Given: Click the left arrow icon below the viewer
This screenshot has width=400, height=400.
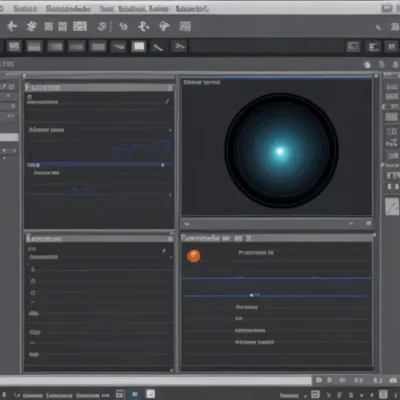Looking at the screenshot, I should (187, 224).
